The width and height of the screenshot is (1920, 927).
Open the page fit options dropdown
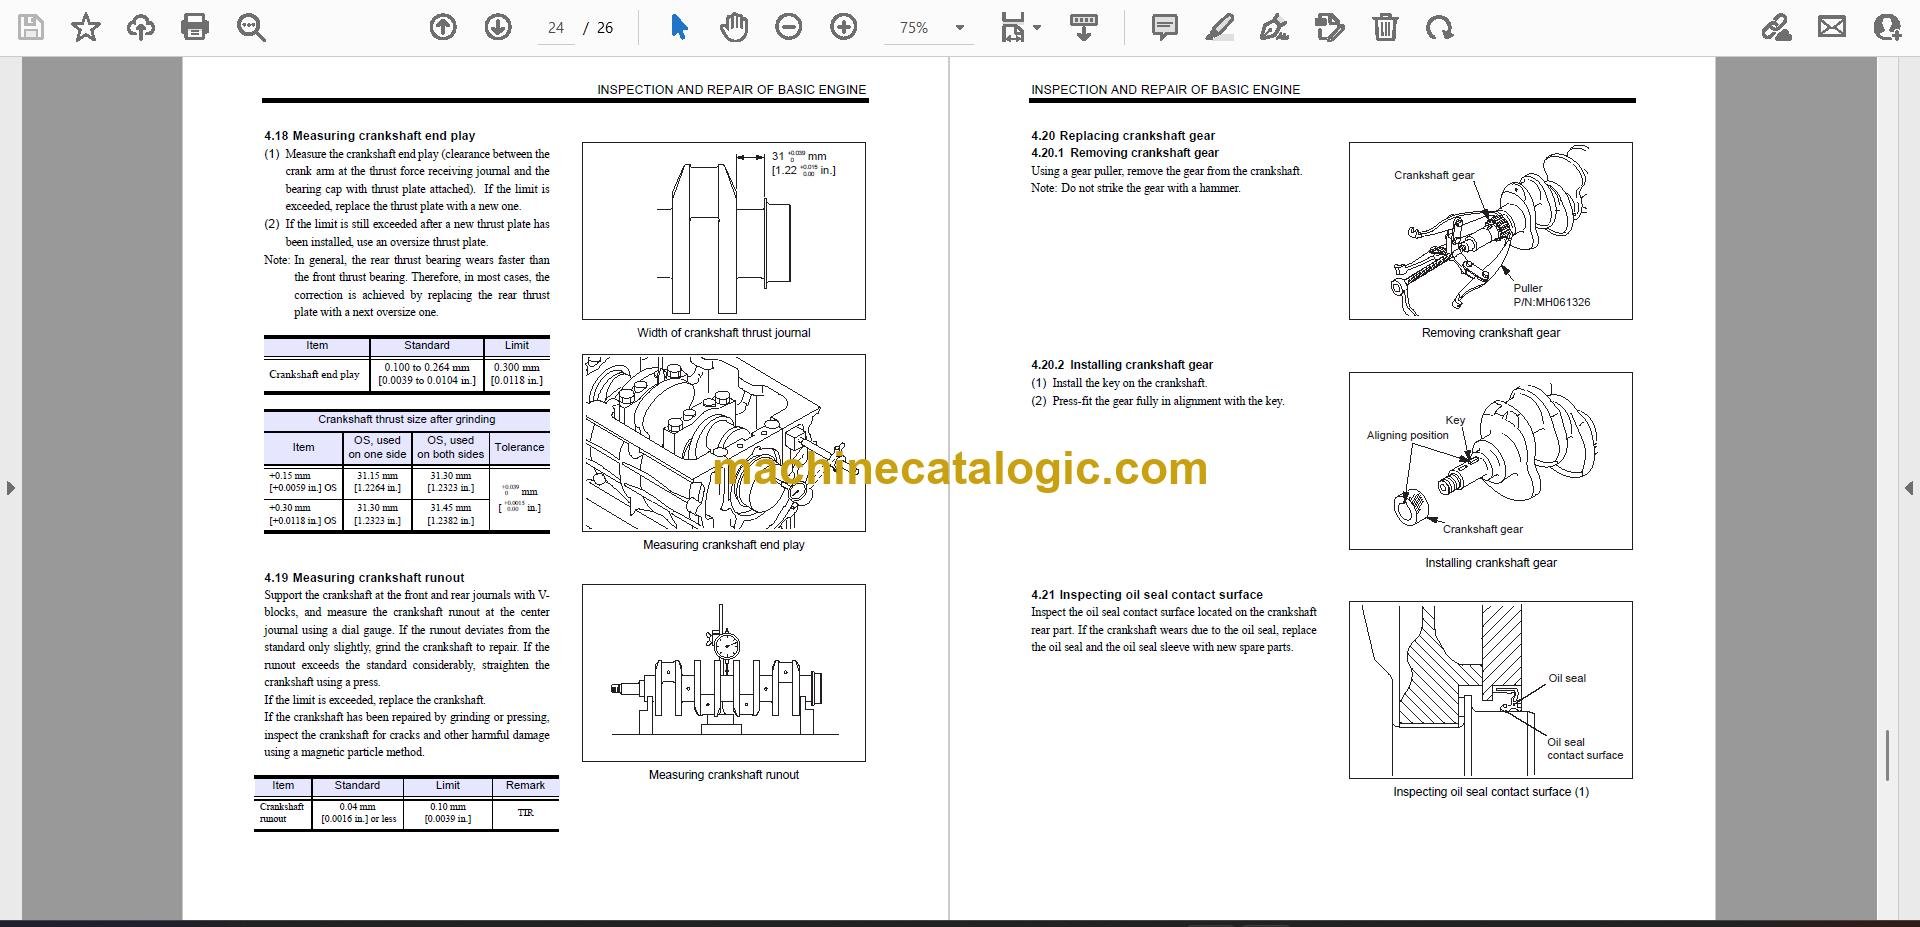(x=1021, y=27)
